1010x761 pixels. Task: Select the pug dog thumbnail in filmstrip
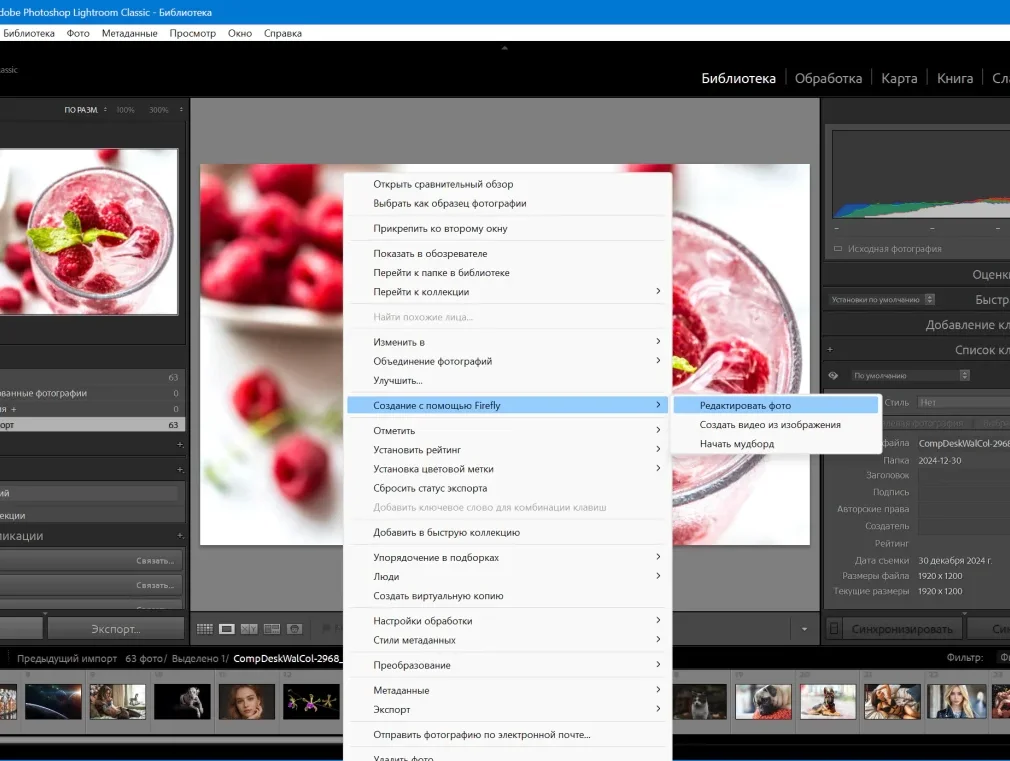tap(763, 701)
